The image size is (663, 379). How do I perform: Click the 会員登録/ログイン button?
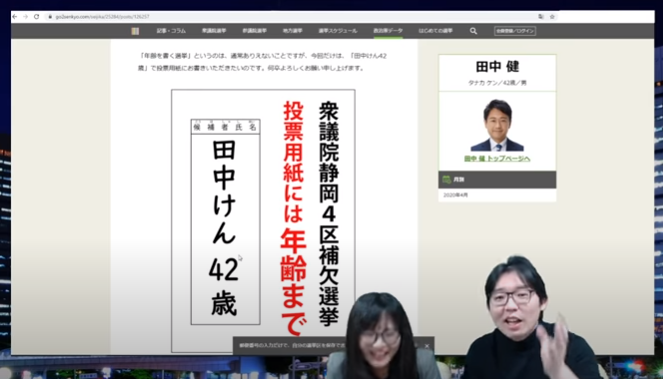pyautogui.click(x=515, y=31)
